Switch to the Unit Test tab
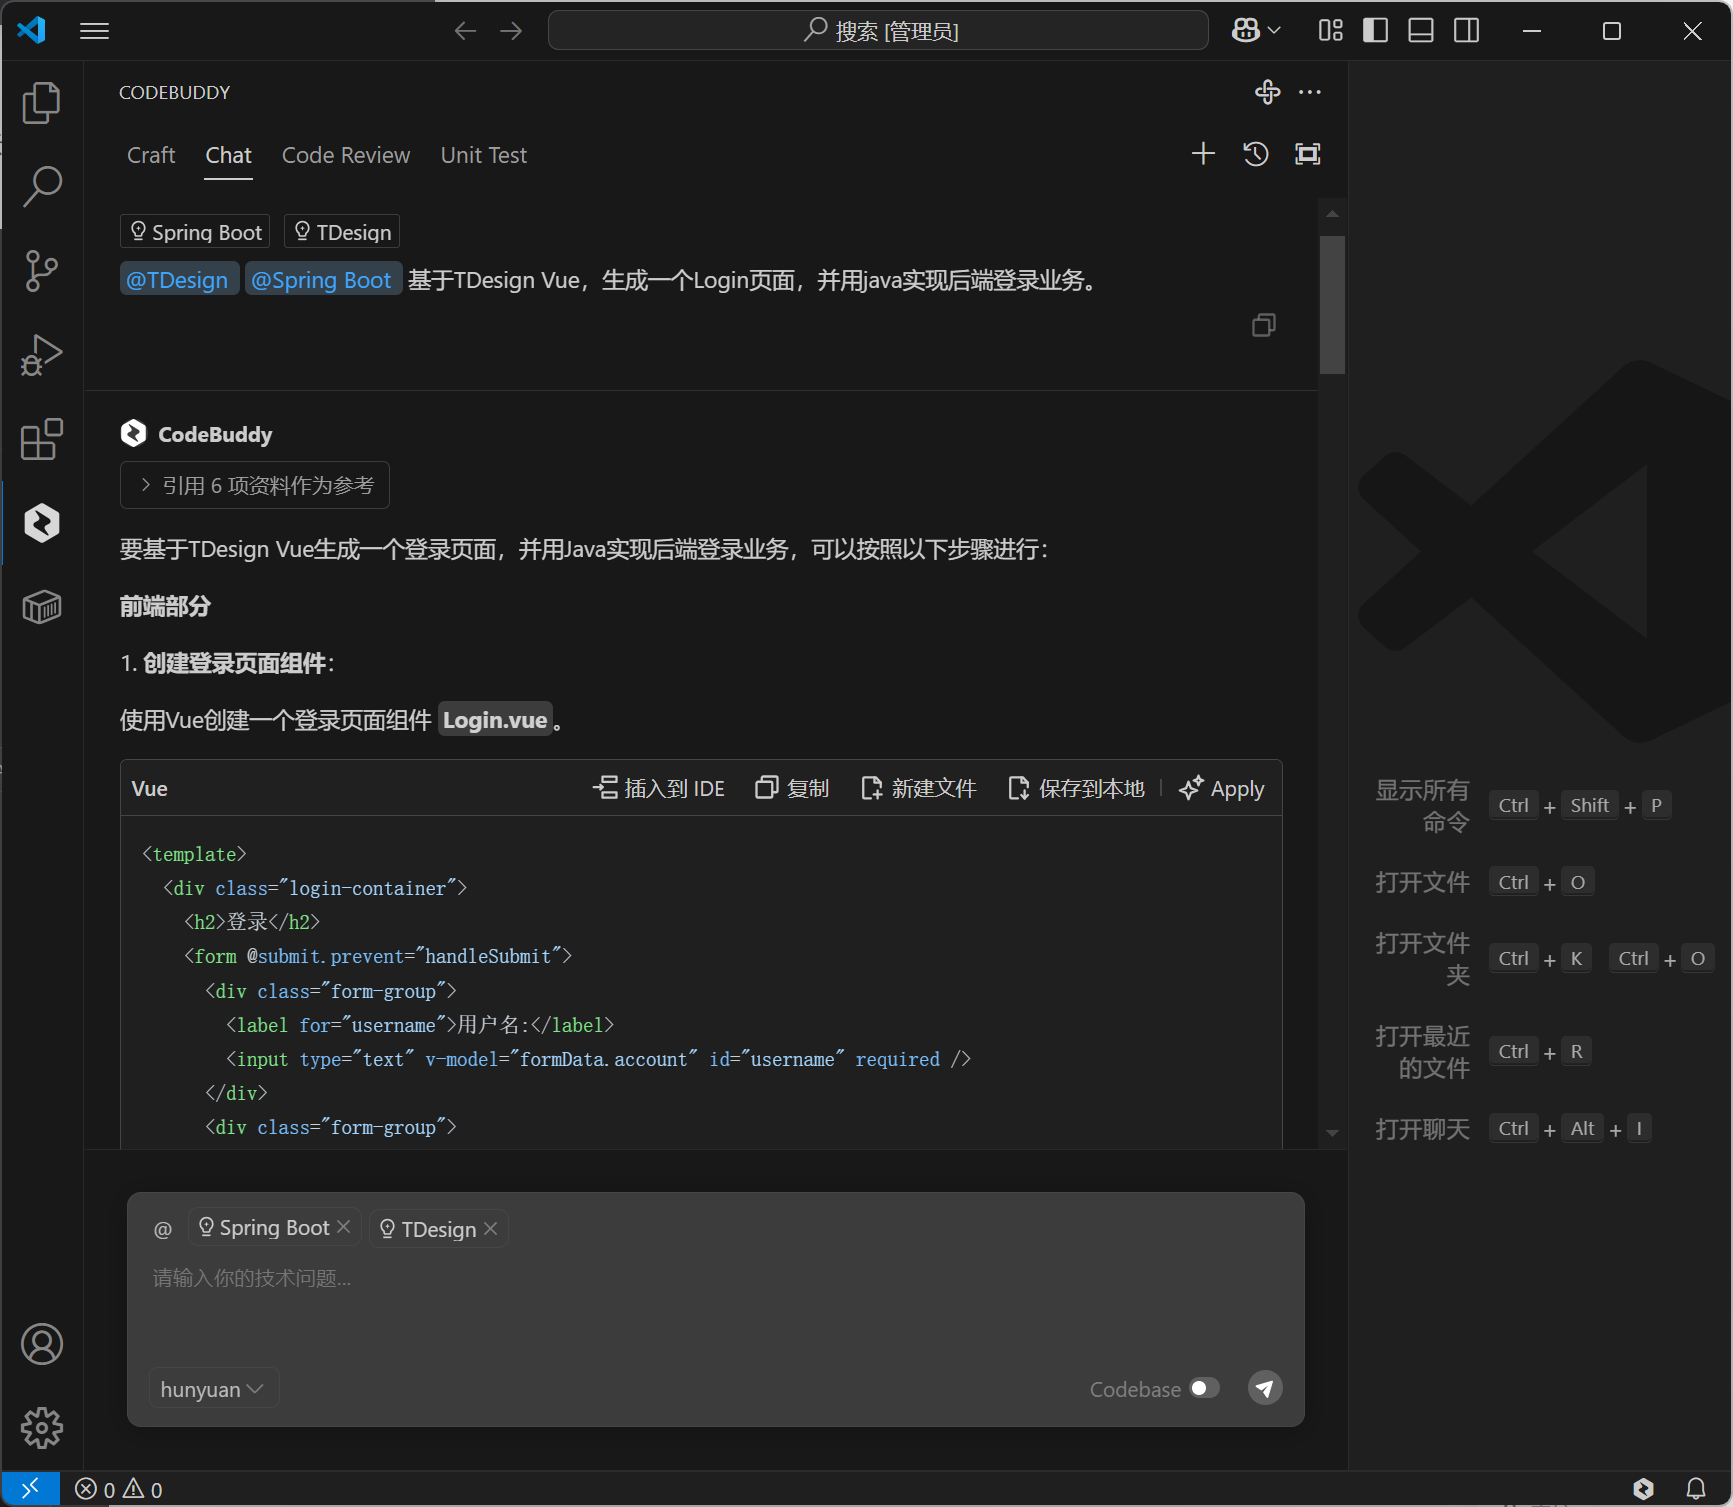The image size is (1733, 1507). click(483, 156)
